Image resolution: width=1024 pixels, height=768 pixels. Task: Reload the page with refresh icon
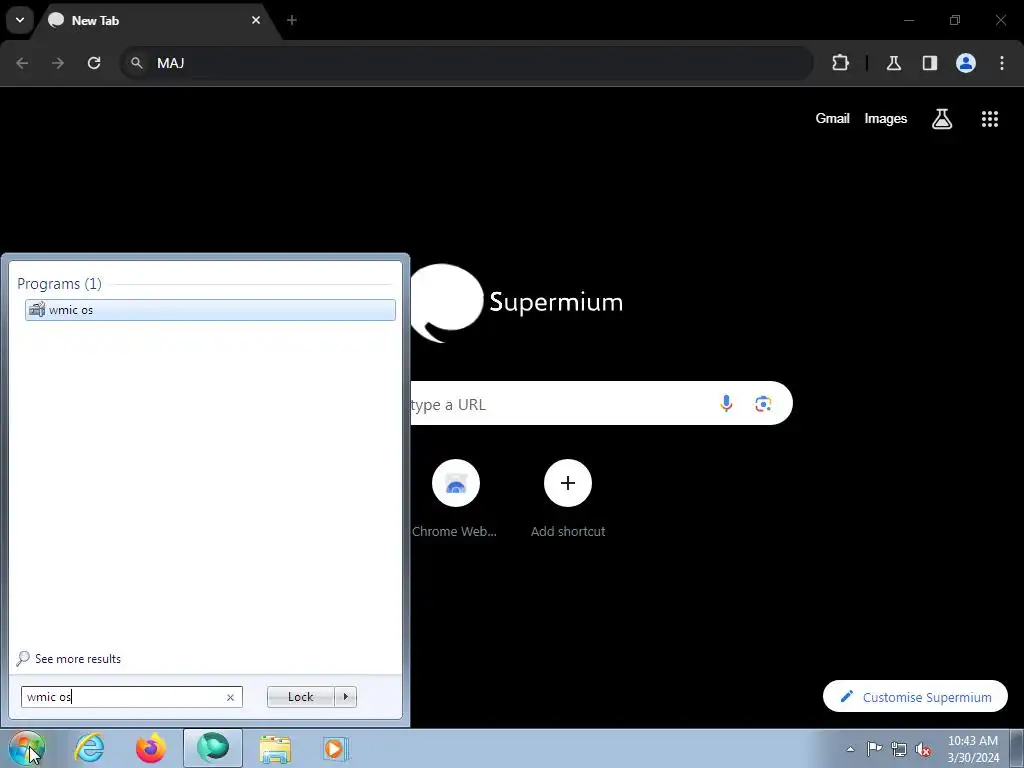click(x=94, y=63)
